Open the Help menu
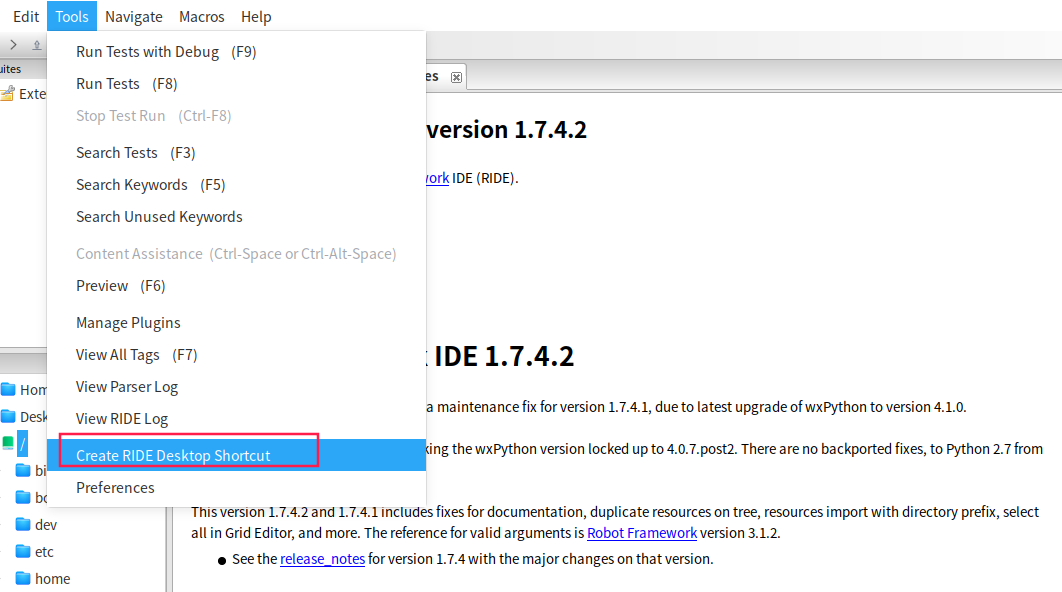This screenshot has height=592, width=1062. click(x=256, y=16)
